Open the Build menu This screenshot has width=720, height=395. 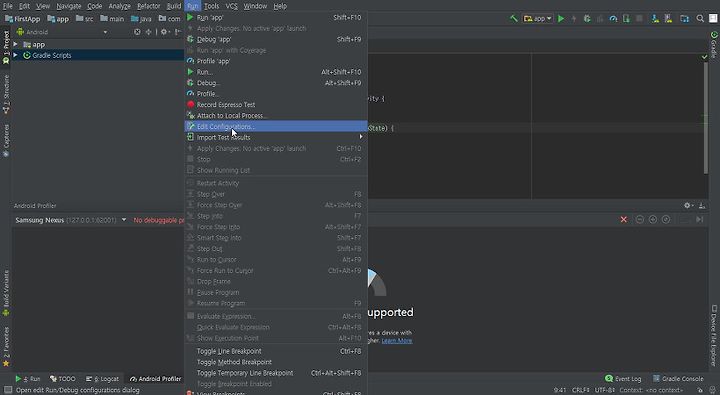[174, 6]
